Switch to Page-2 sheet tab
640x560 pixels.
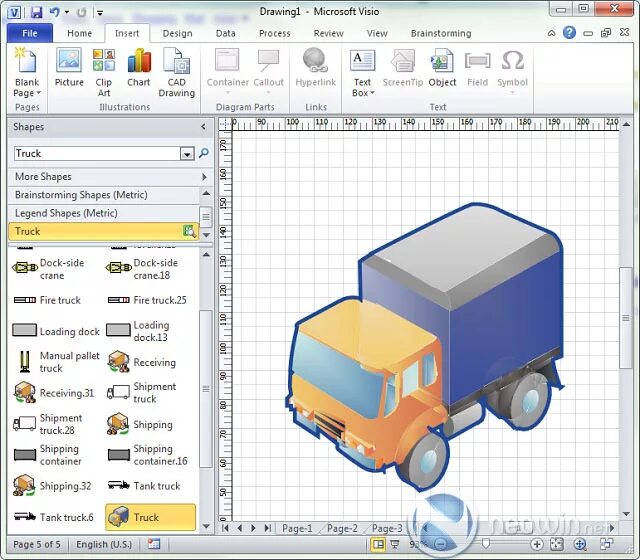click(x=342, y=528)
